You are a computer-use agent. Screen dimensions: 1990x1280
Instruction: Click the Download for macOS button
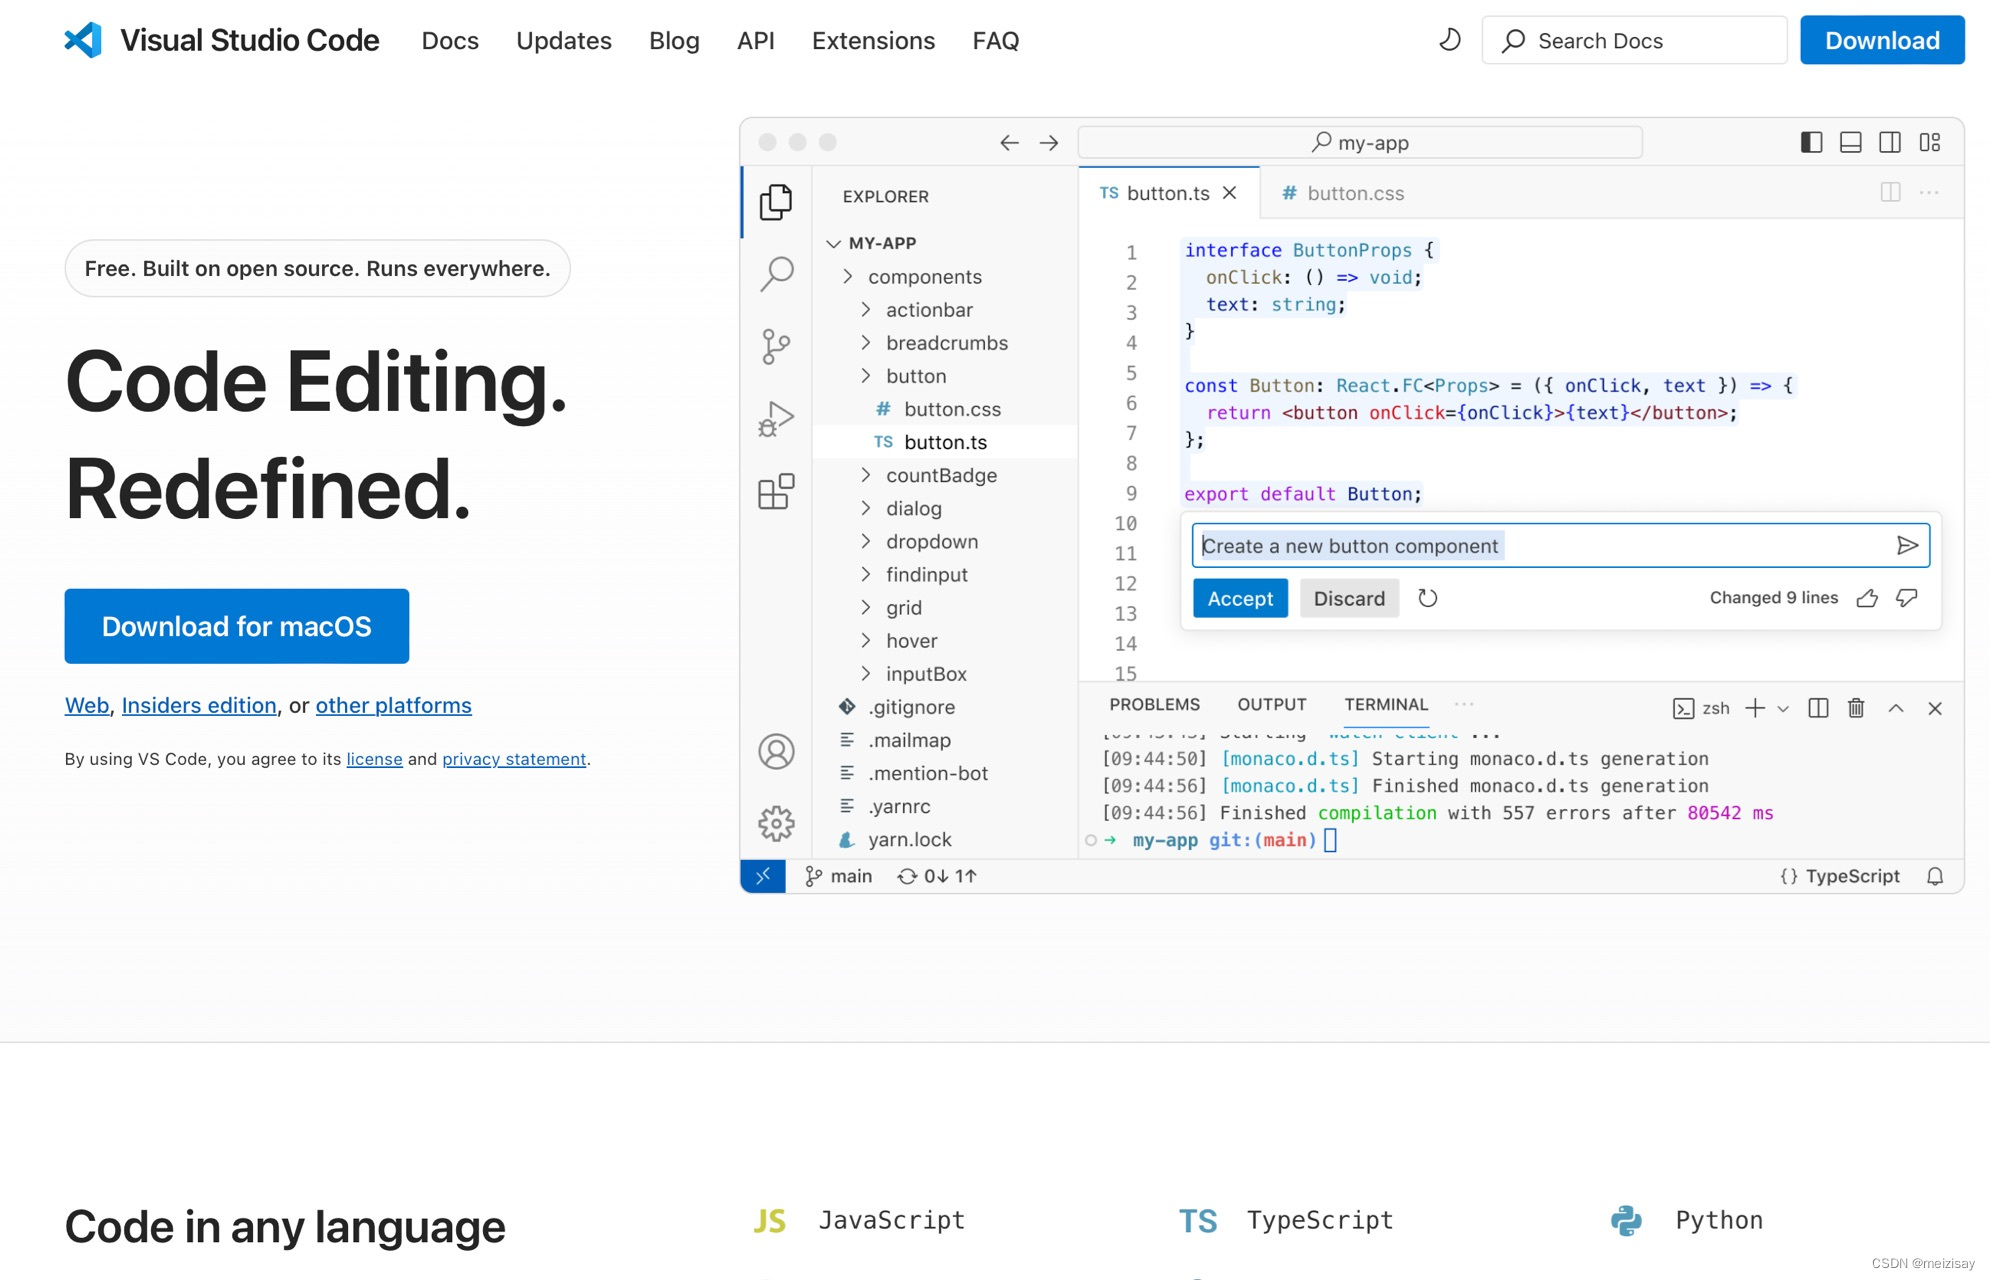[x=237, y=626]
